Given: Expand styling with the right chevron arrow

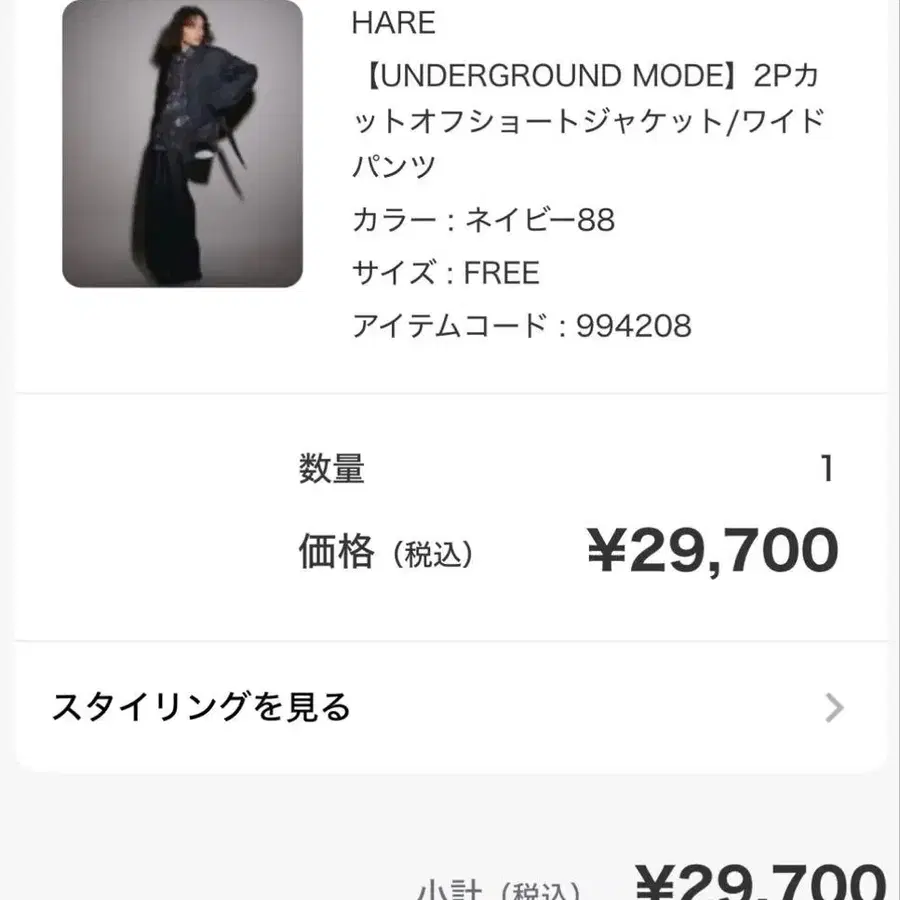Looking at the screenshot, I should [x=834, y=709].
